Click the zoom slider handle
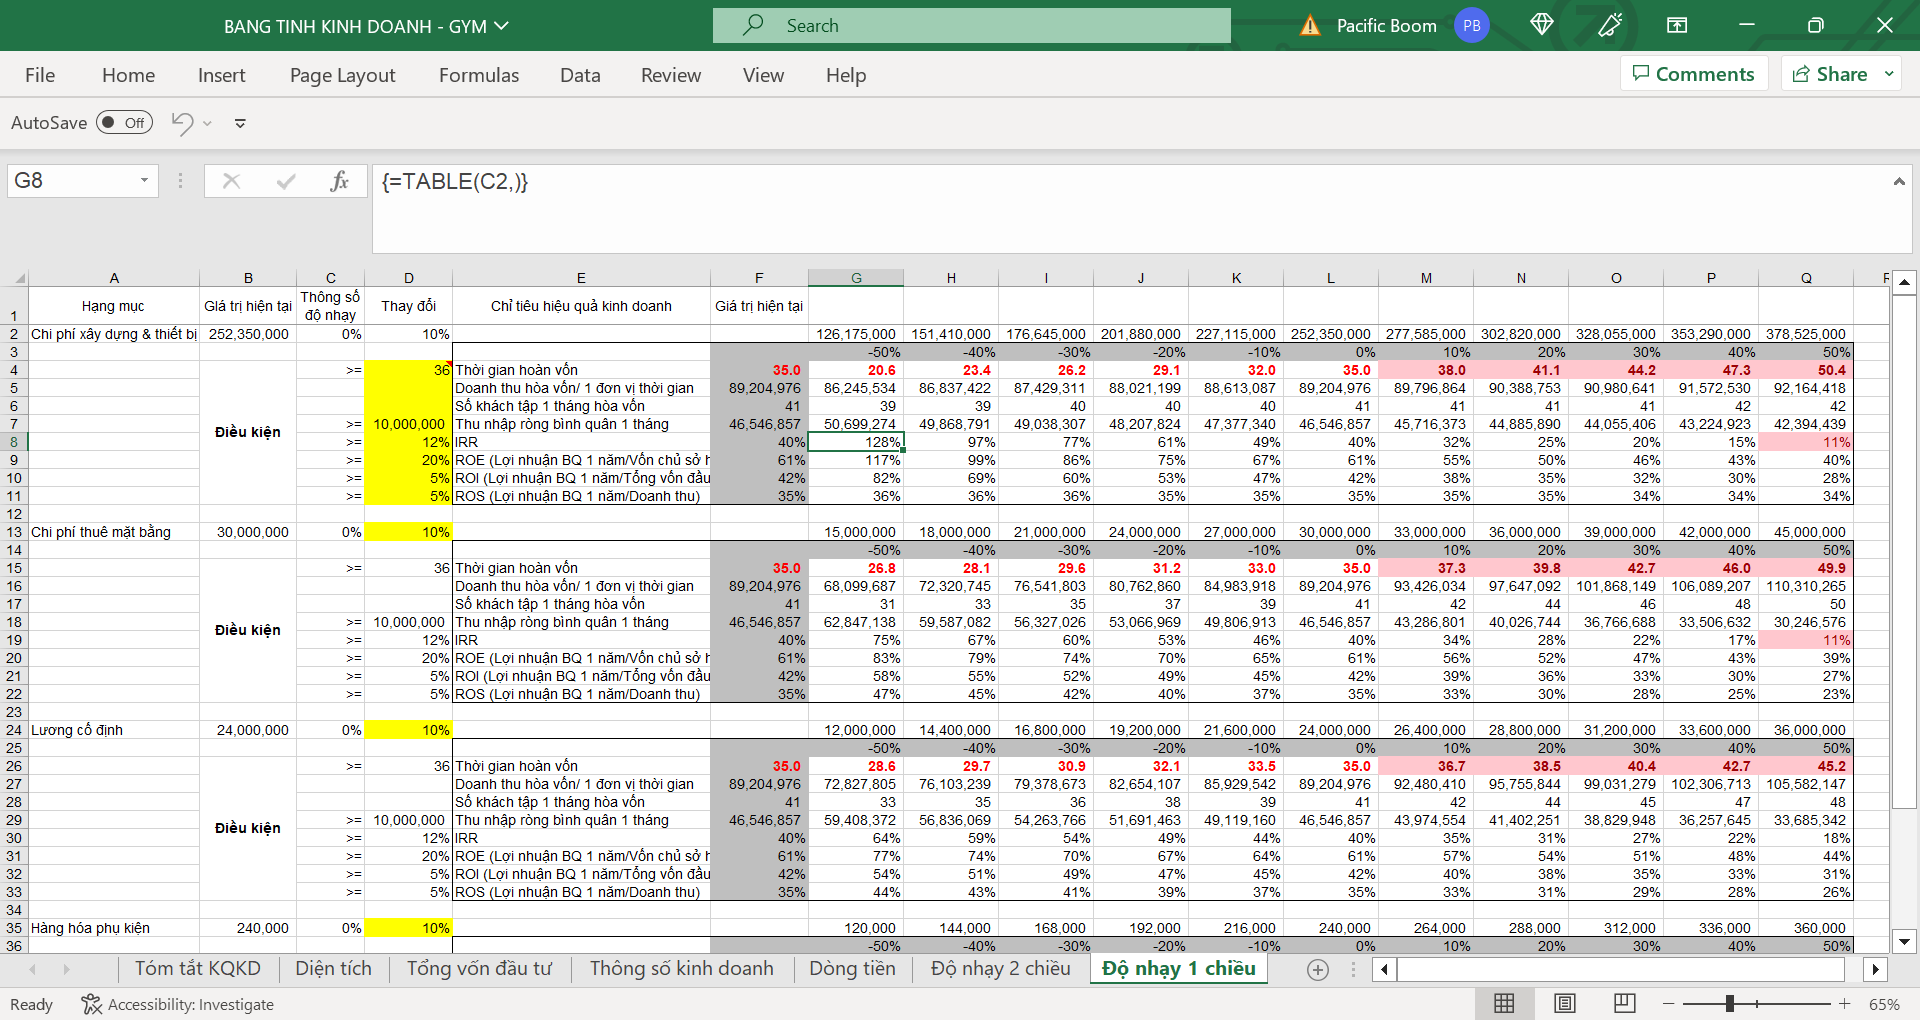The image size is (1920, 1020). tap(1729, 1003)
